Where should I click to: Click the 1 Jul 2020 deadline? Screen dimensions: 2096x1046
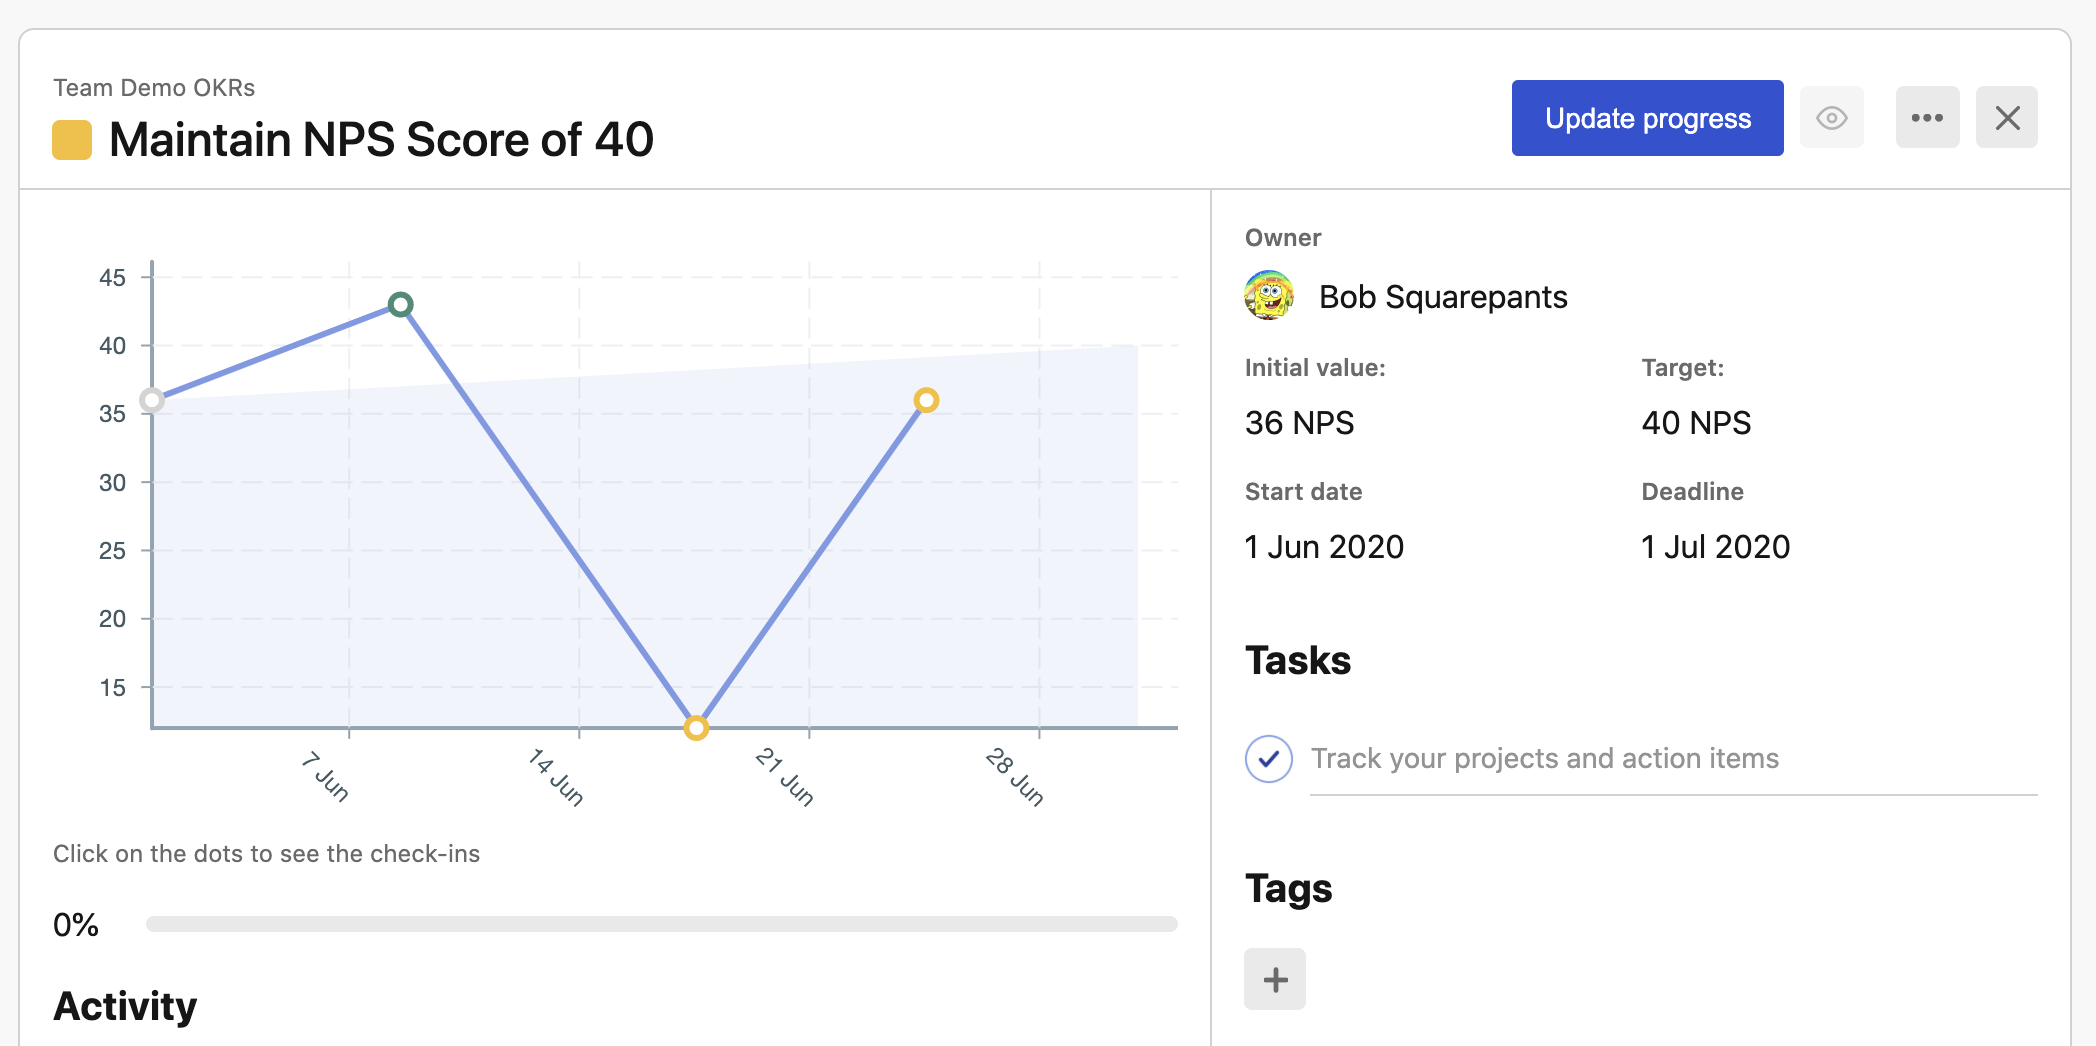1715,547
